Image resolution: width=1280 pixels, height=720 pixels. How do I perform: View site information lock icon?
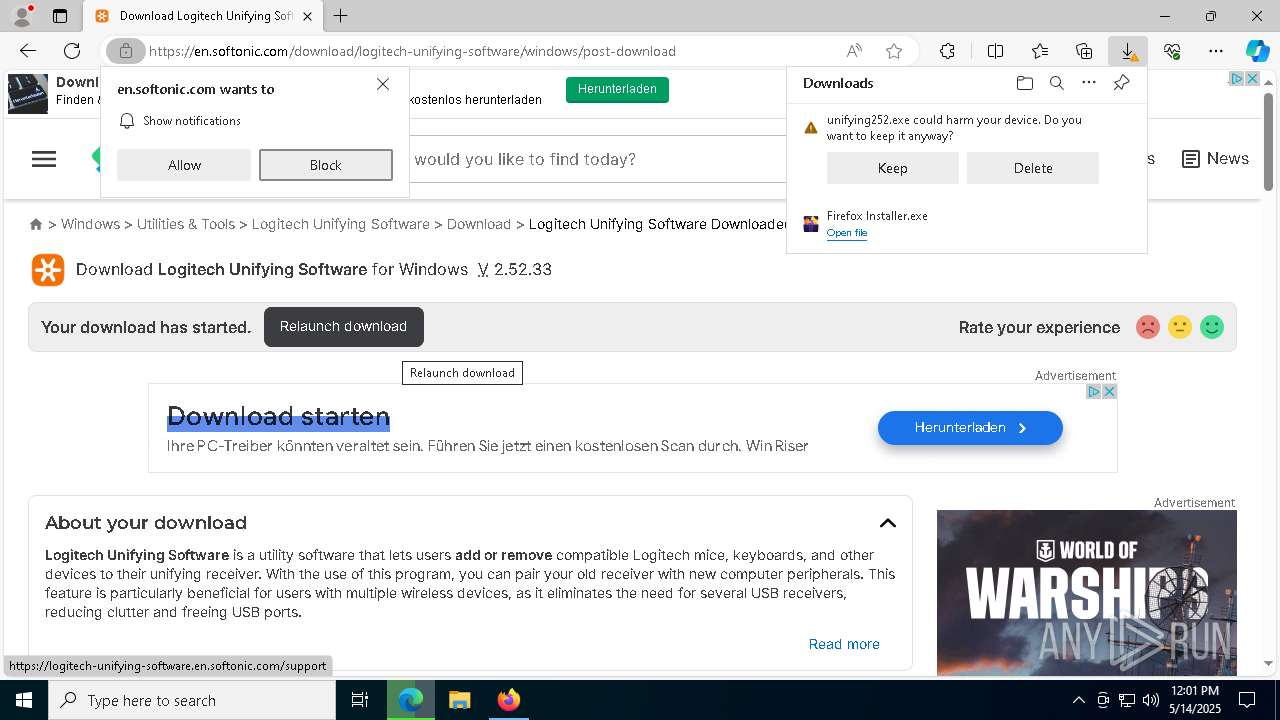[x=125, y=51]
